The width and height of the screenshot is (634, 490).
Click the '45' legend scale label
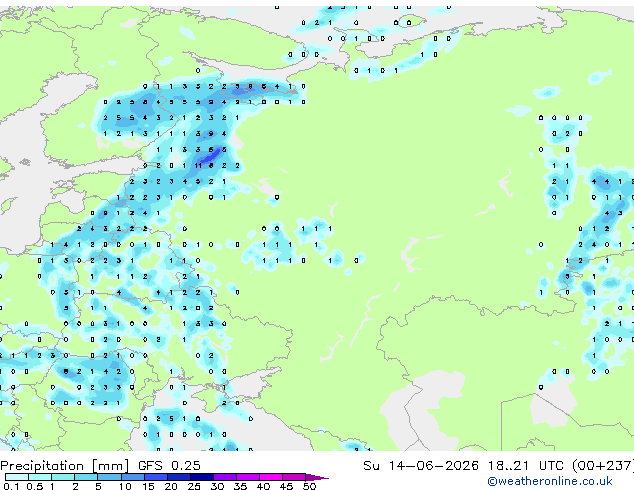(286, 486)
